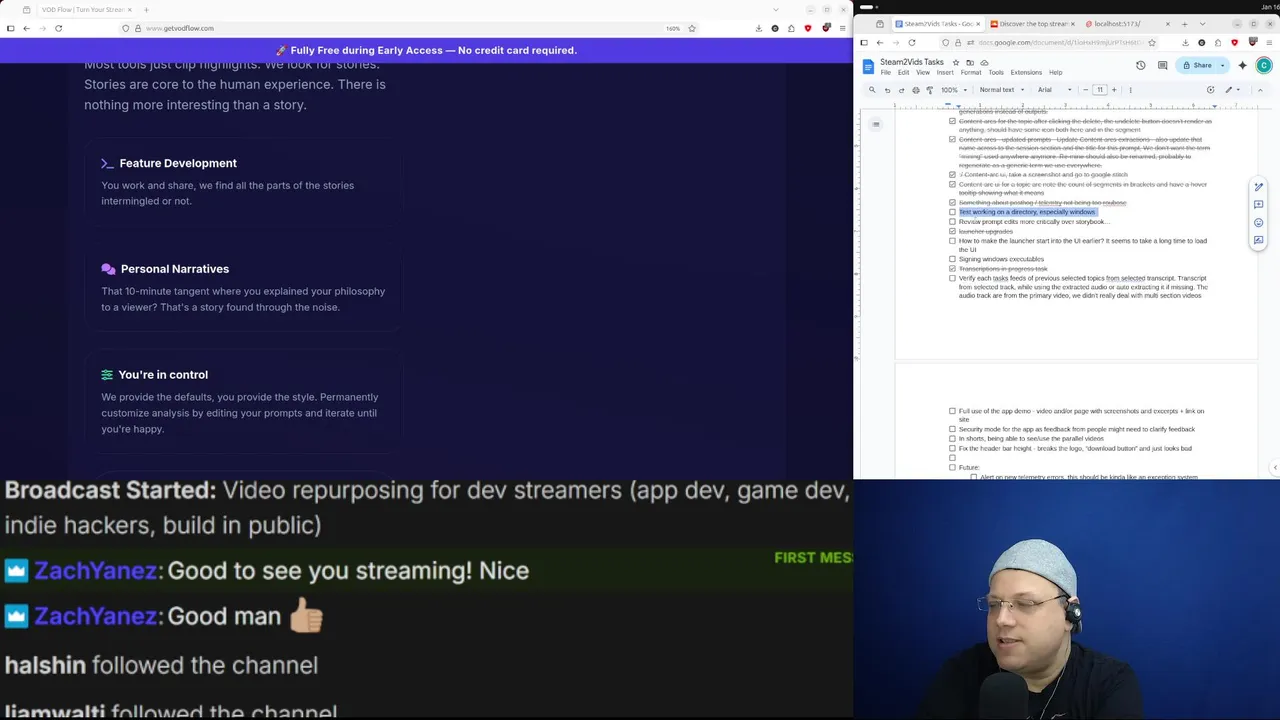Star the Steam2Vids Tasks document
This screenshot has width=1280, height=720.
[x=956, y=62]
